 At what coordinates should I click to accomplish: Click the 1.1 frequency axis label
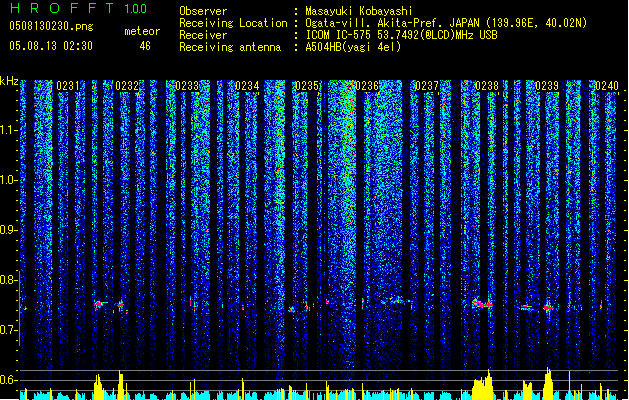[8, 130]
